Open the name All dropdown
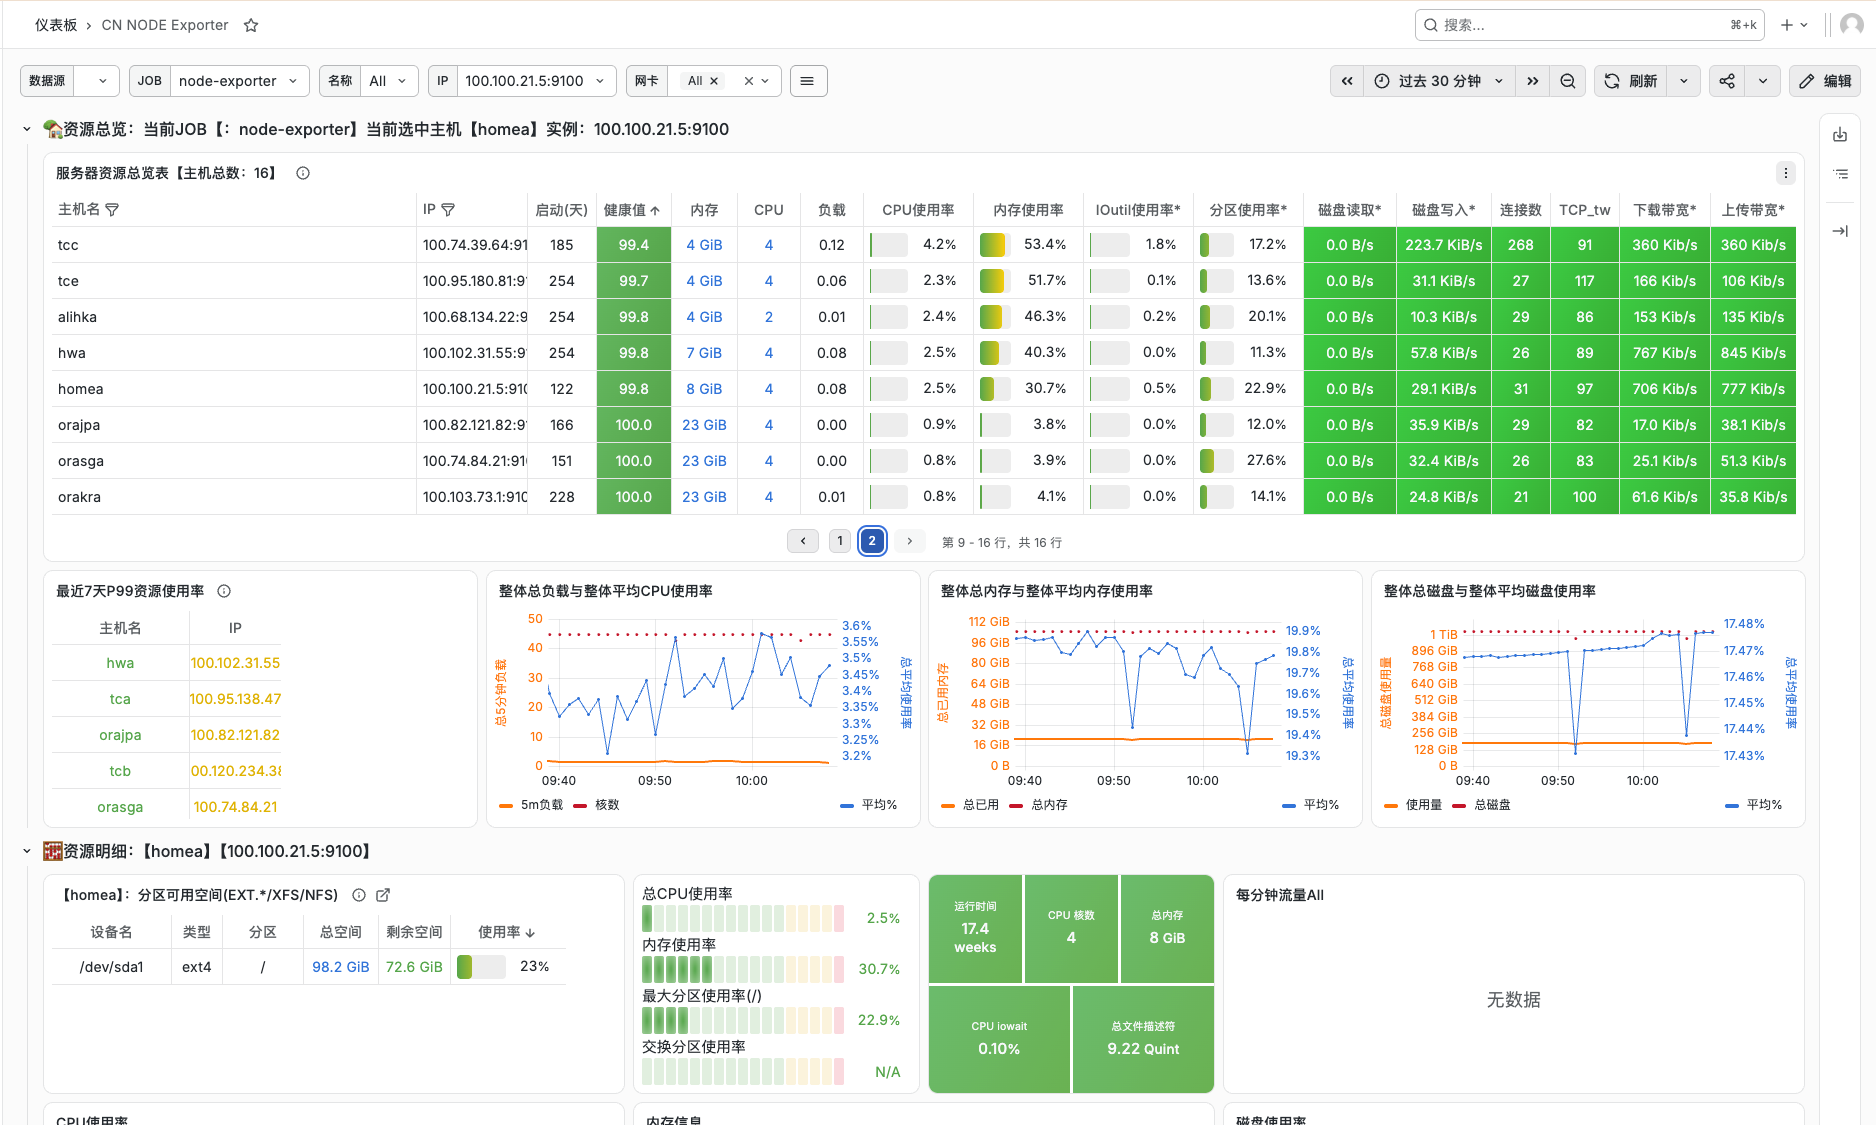 pos(388,81)
